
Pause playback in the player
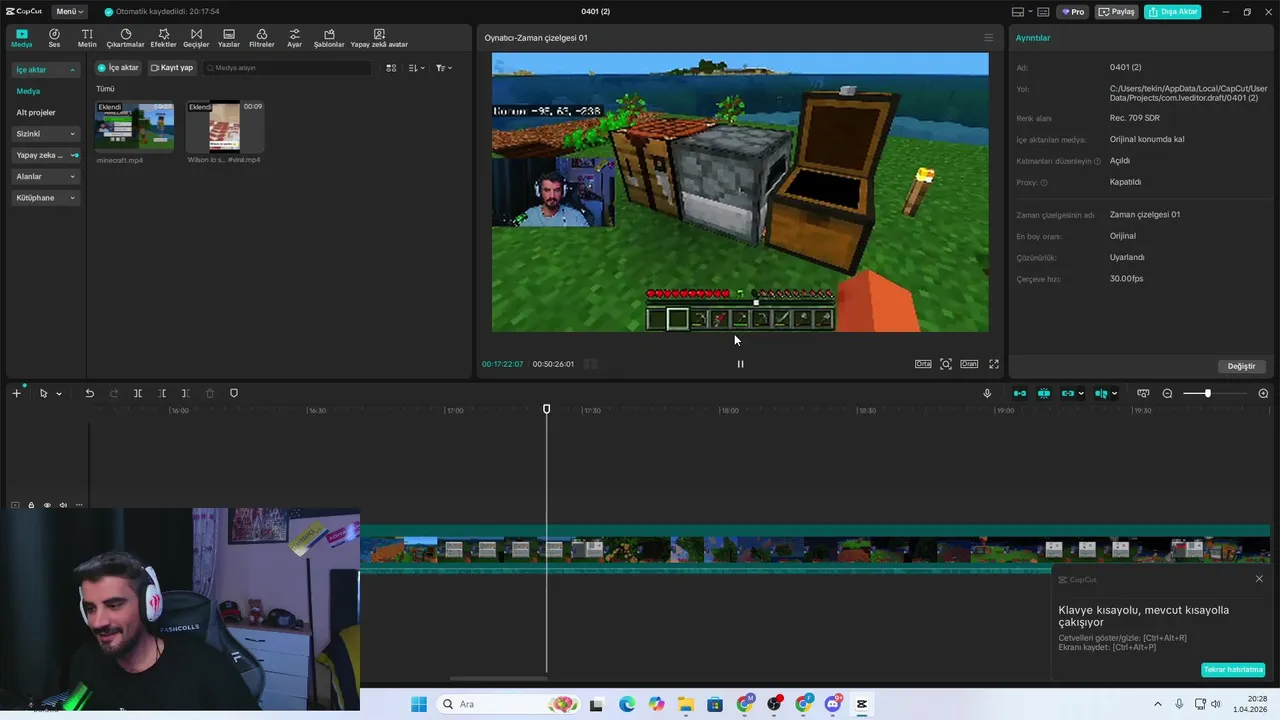click(x=740, y=364)
